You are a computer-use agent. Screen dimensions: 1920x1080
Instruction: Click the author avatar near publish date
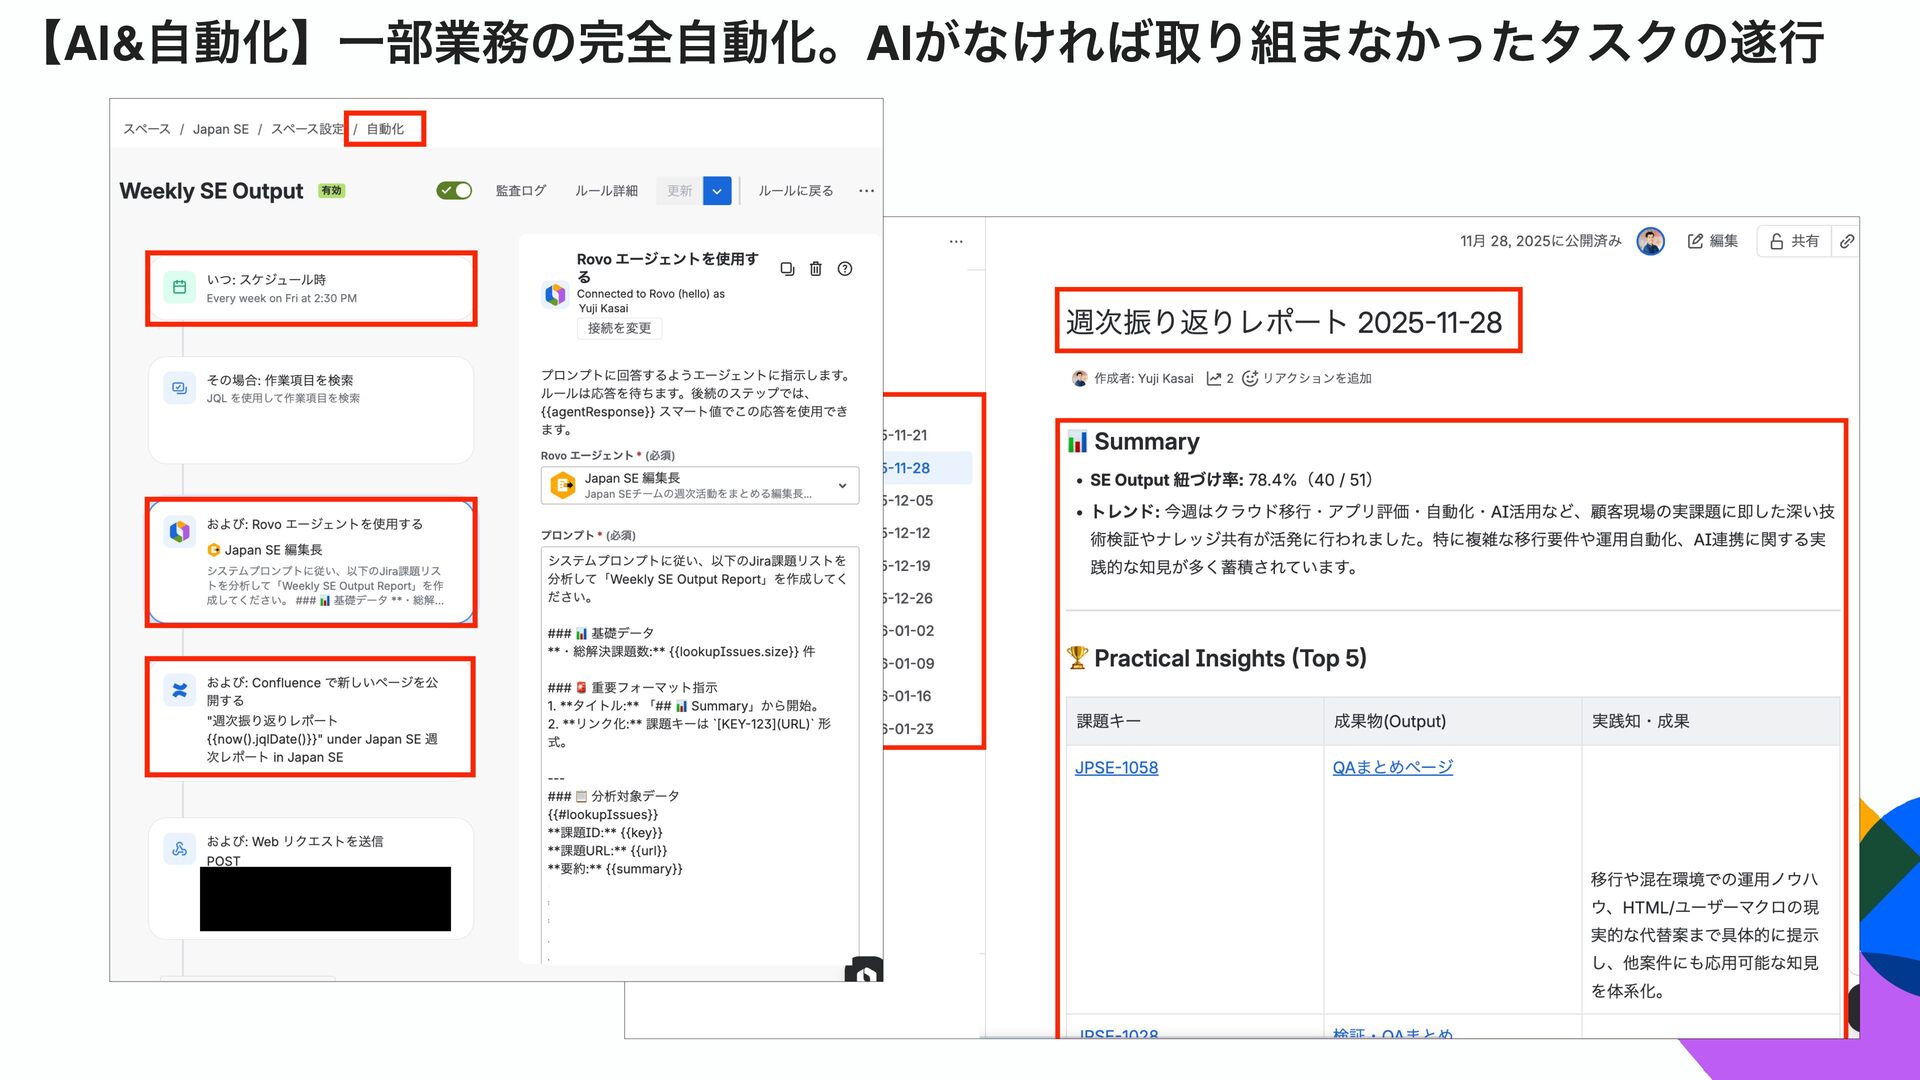click(x=1650, y=241)
